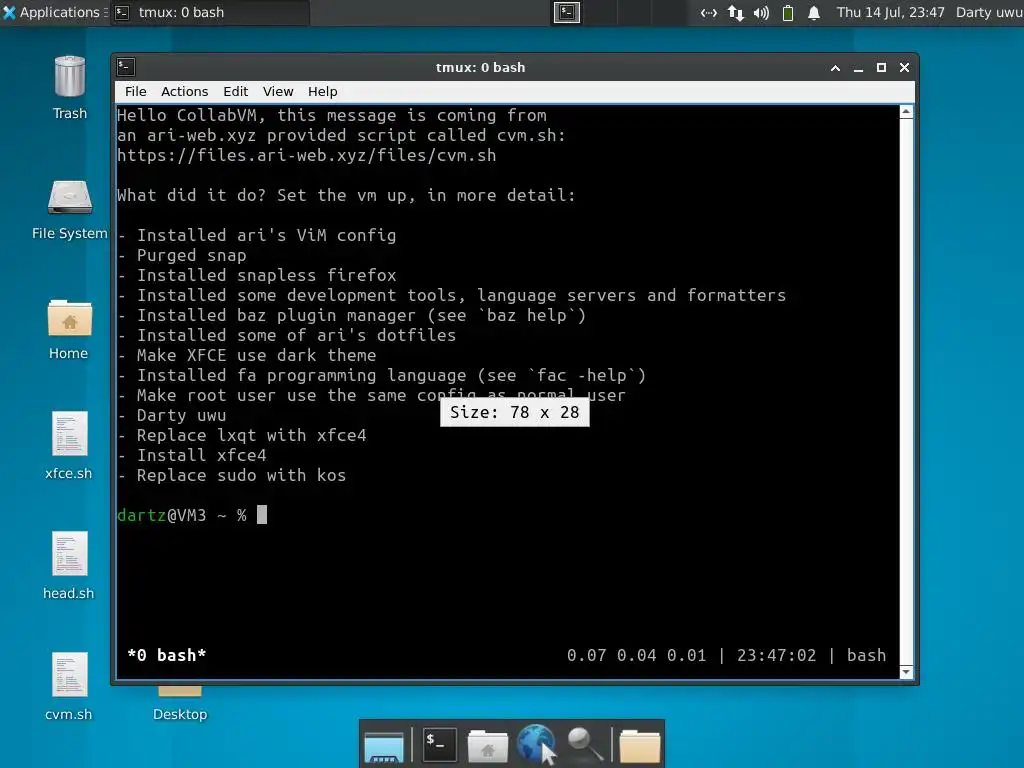This screenshot has height=768, width=1024.
Task: Open the Actions menu in terminal
Action: pos(184,91)
